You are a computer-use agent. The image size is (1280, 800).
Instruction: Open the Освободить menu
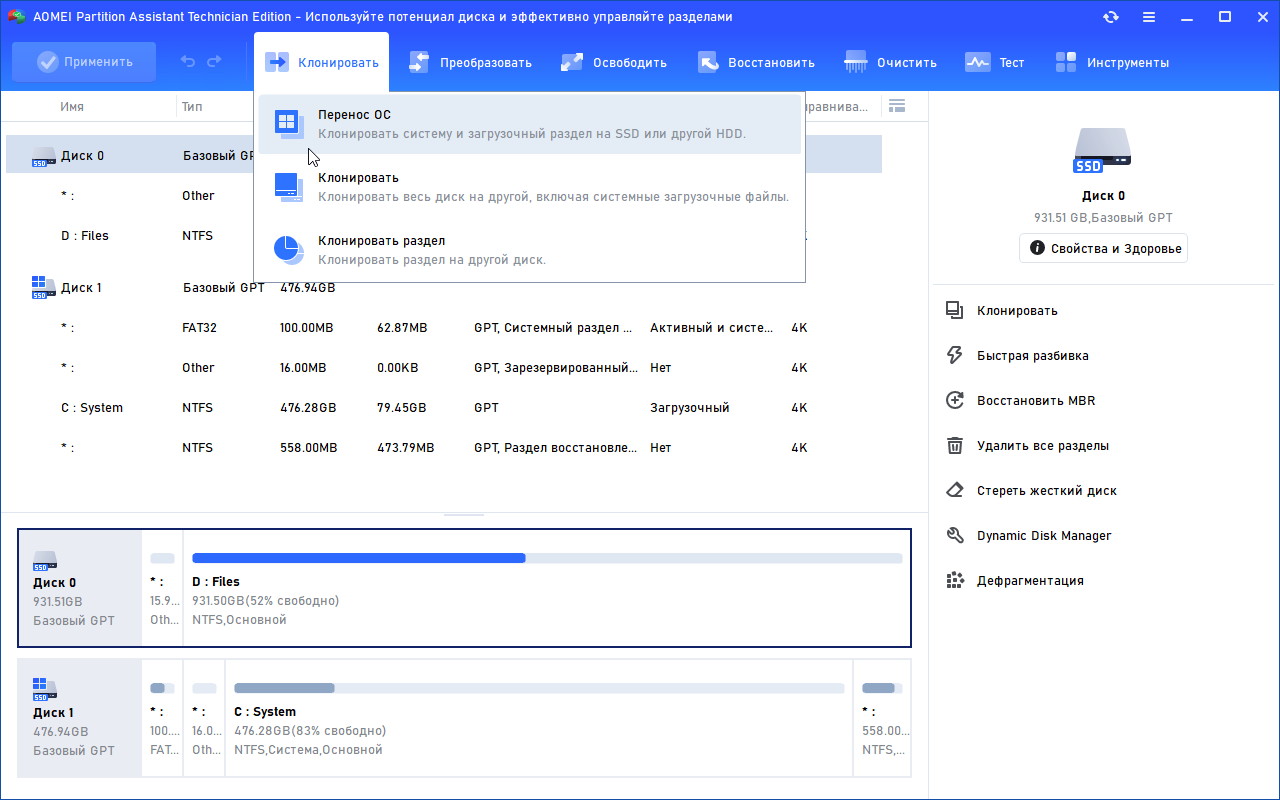(613, 62)
